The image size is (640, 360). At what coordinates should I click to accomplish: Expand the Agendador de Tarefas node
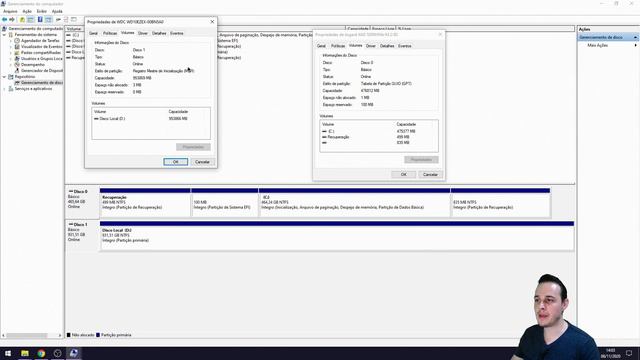11,41
